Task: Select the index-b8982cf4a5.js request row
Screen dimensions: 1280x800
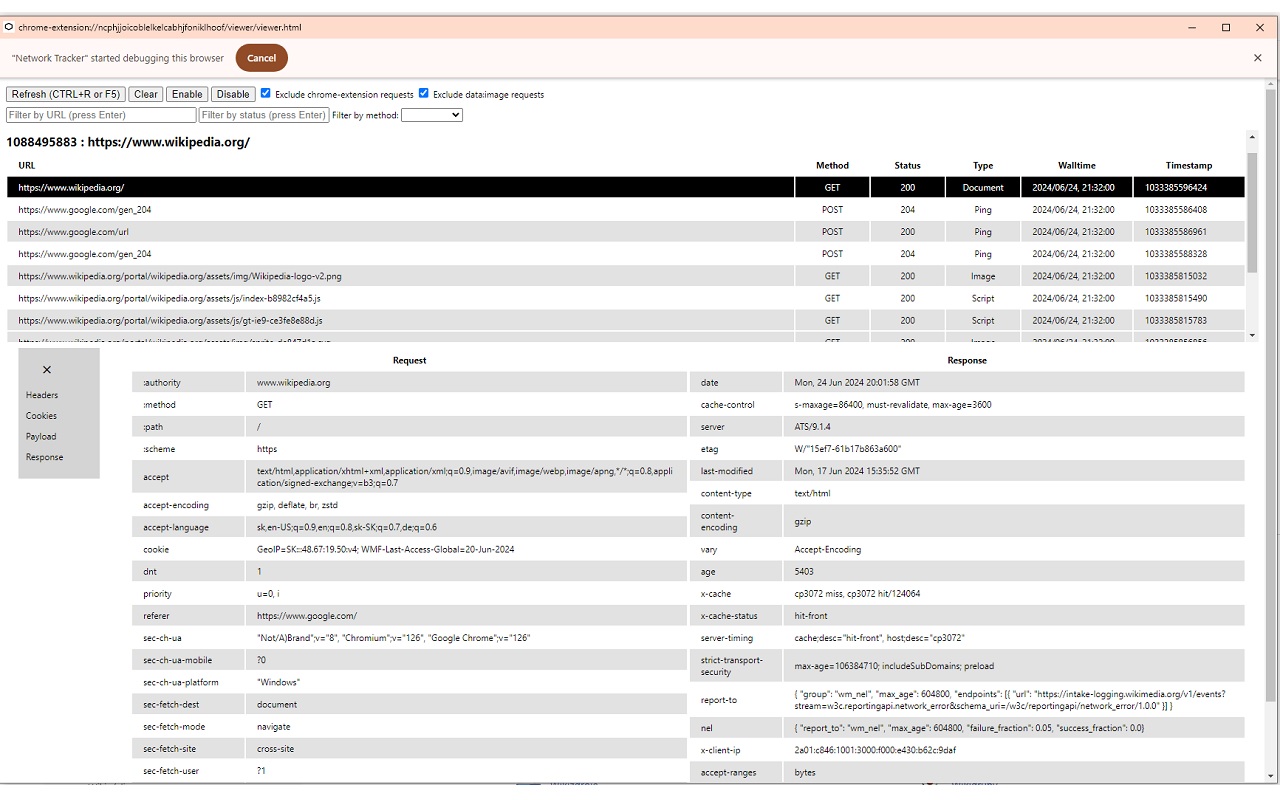Action: (x=626, y=298)
